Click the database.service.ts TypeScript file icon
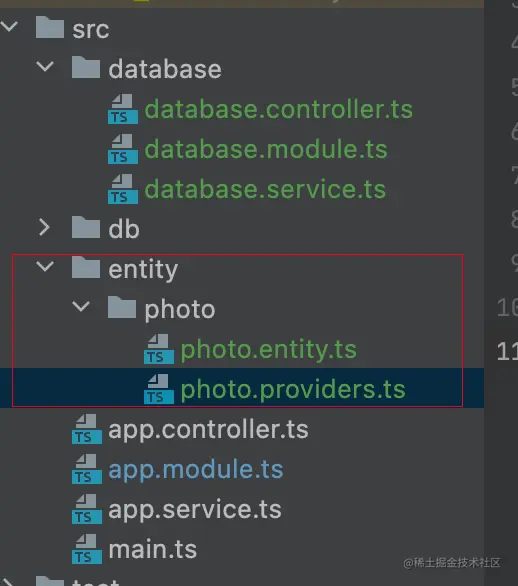518x586 pixels. point(123,189)
